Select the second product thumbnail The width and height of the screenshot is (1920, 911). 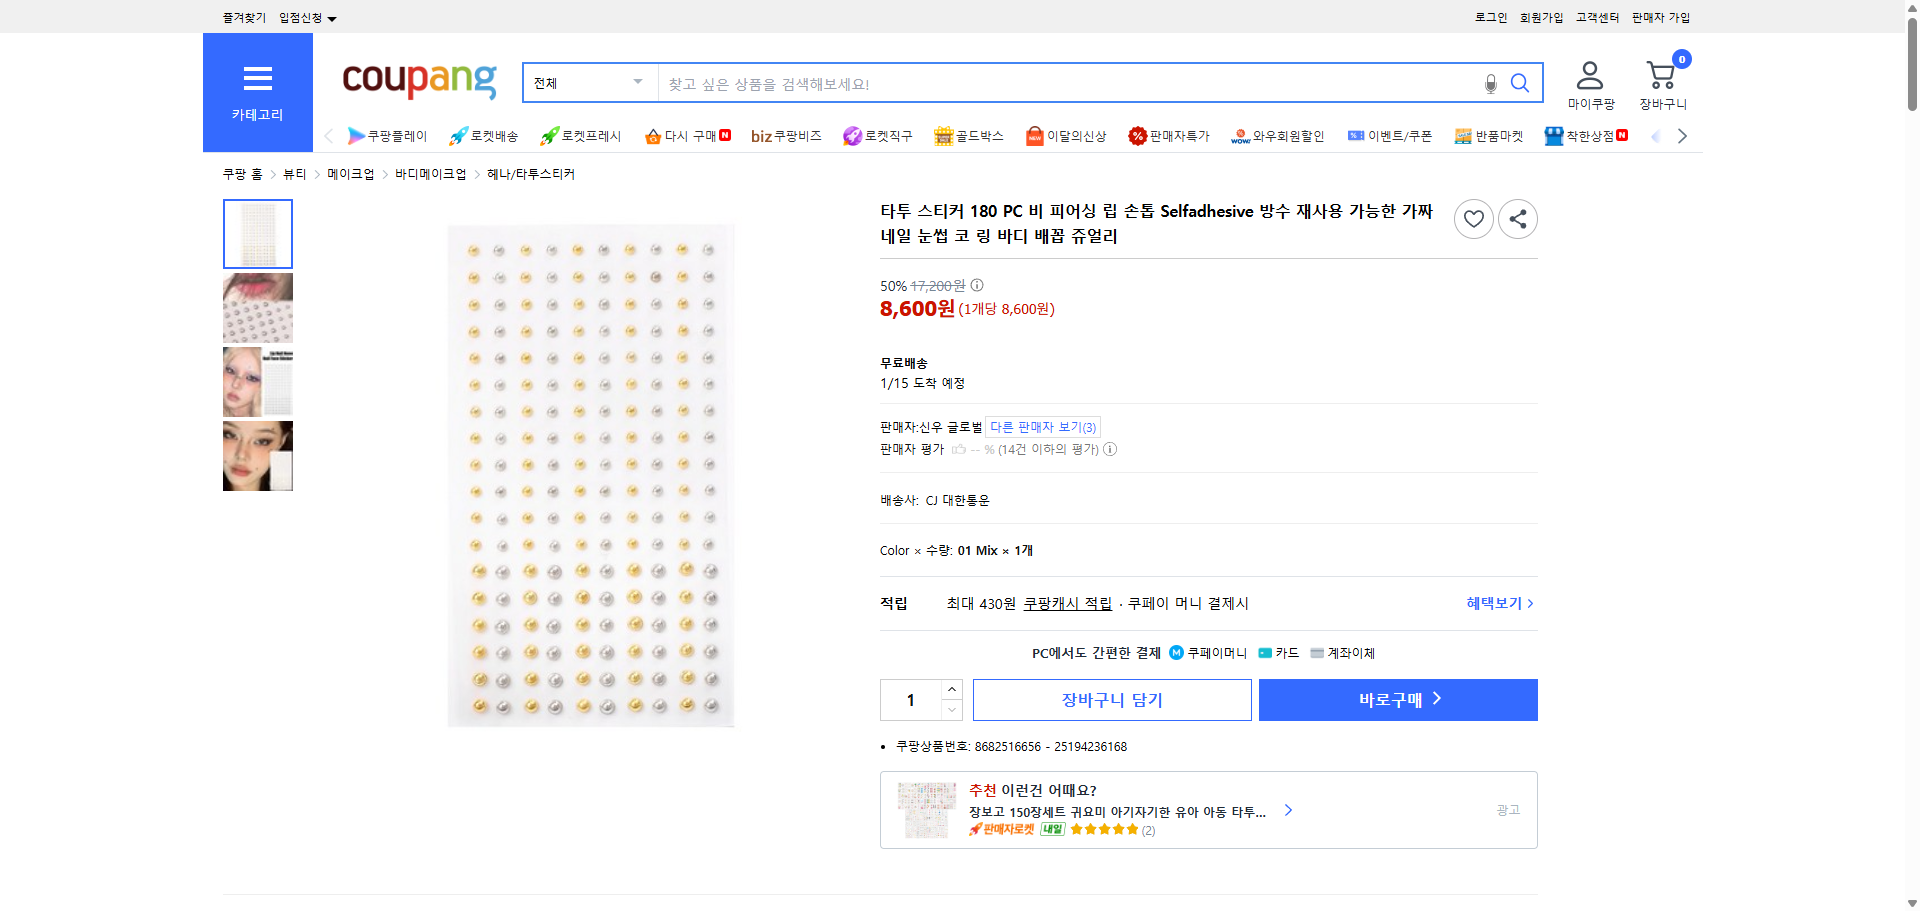coord(257,307)
